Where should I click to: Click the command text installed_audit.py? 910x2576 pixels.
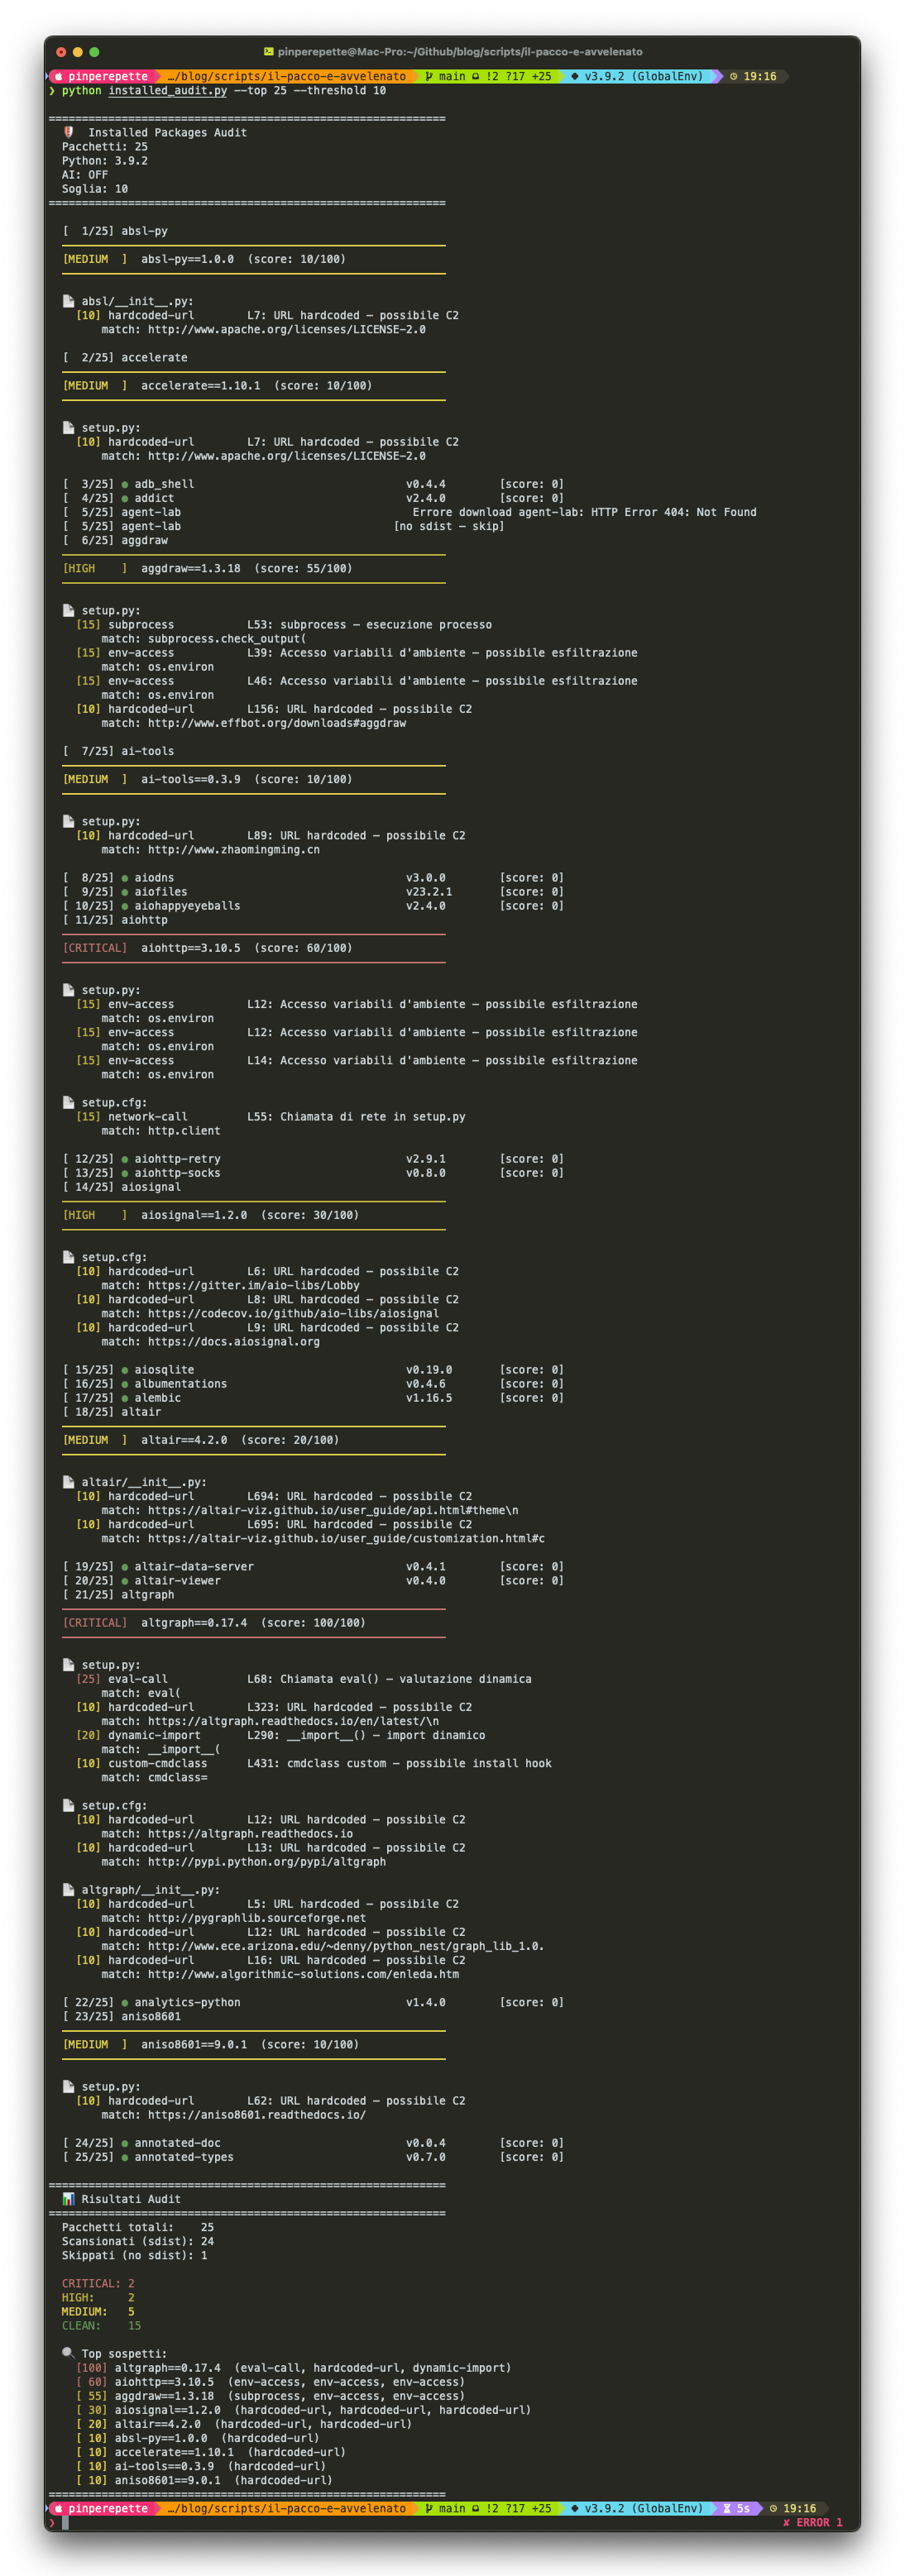click(x=168, y=91)
